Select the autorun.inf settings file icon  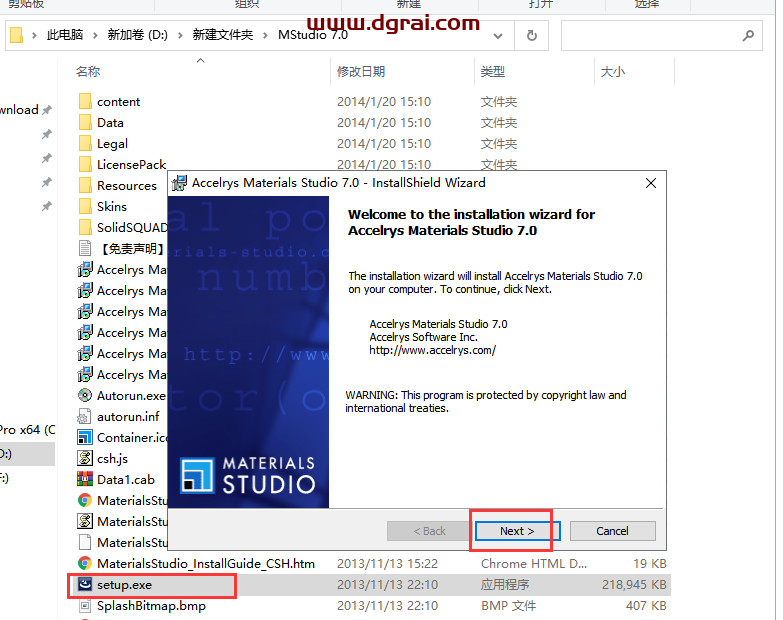pyautogui.click(x=84, y=416)
